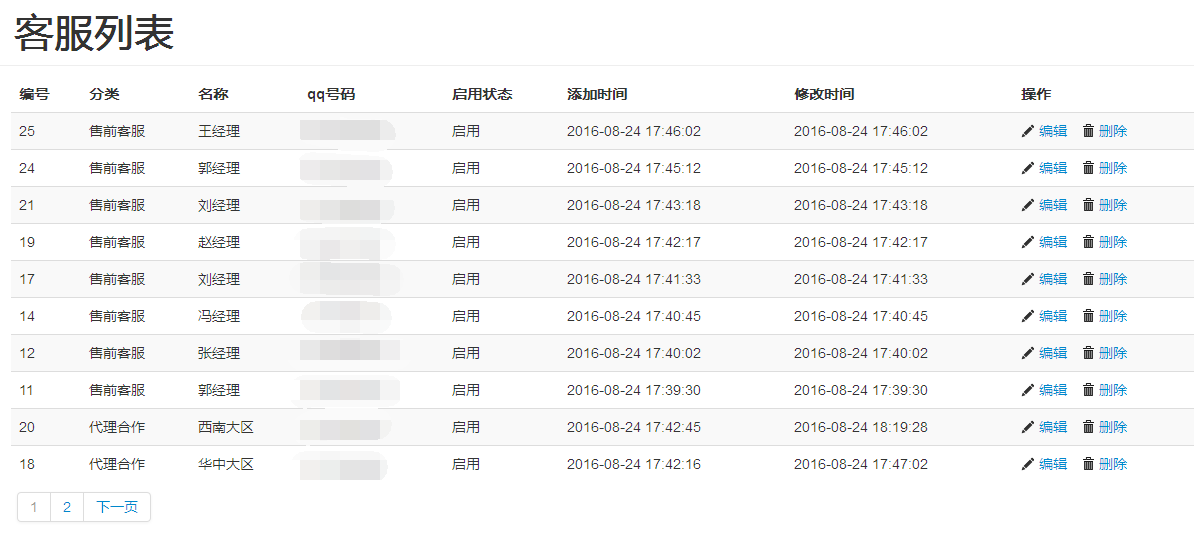Edit row 17 via its 编辑 link
This screenshot has height=539, width=1194.
click(1053, 279)
